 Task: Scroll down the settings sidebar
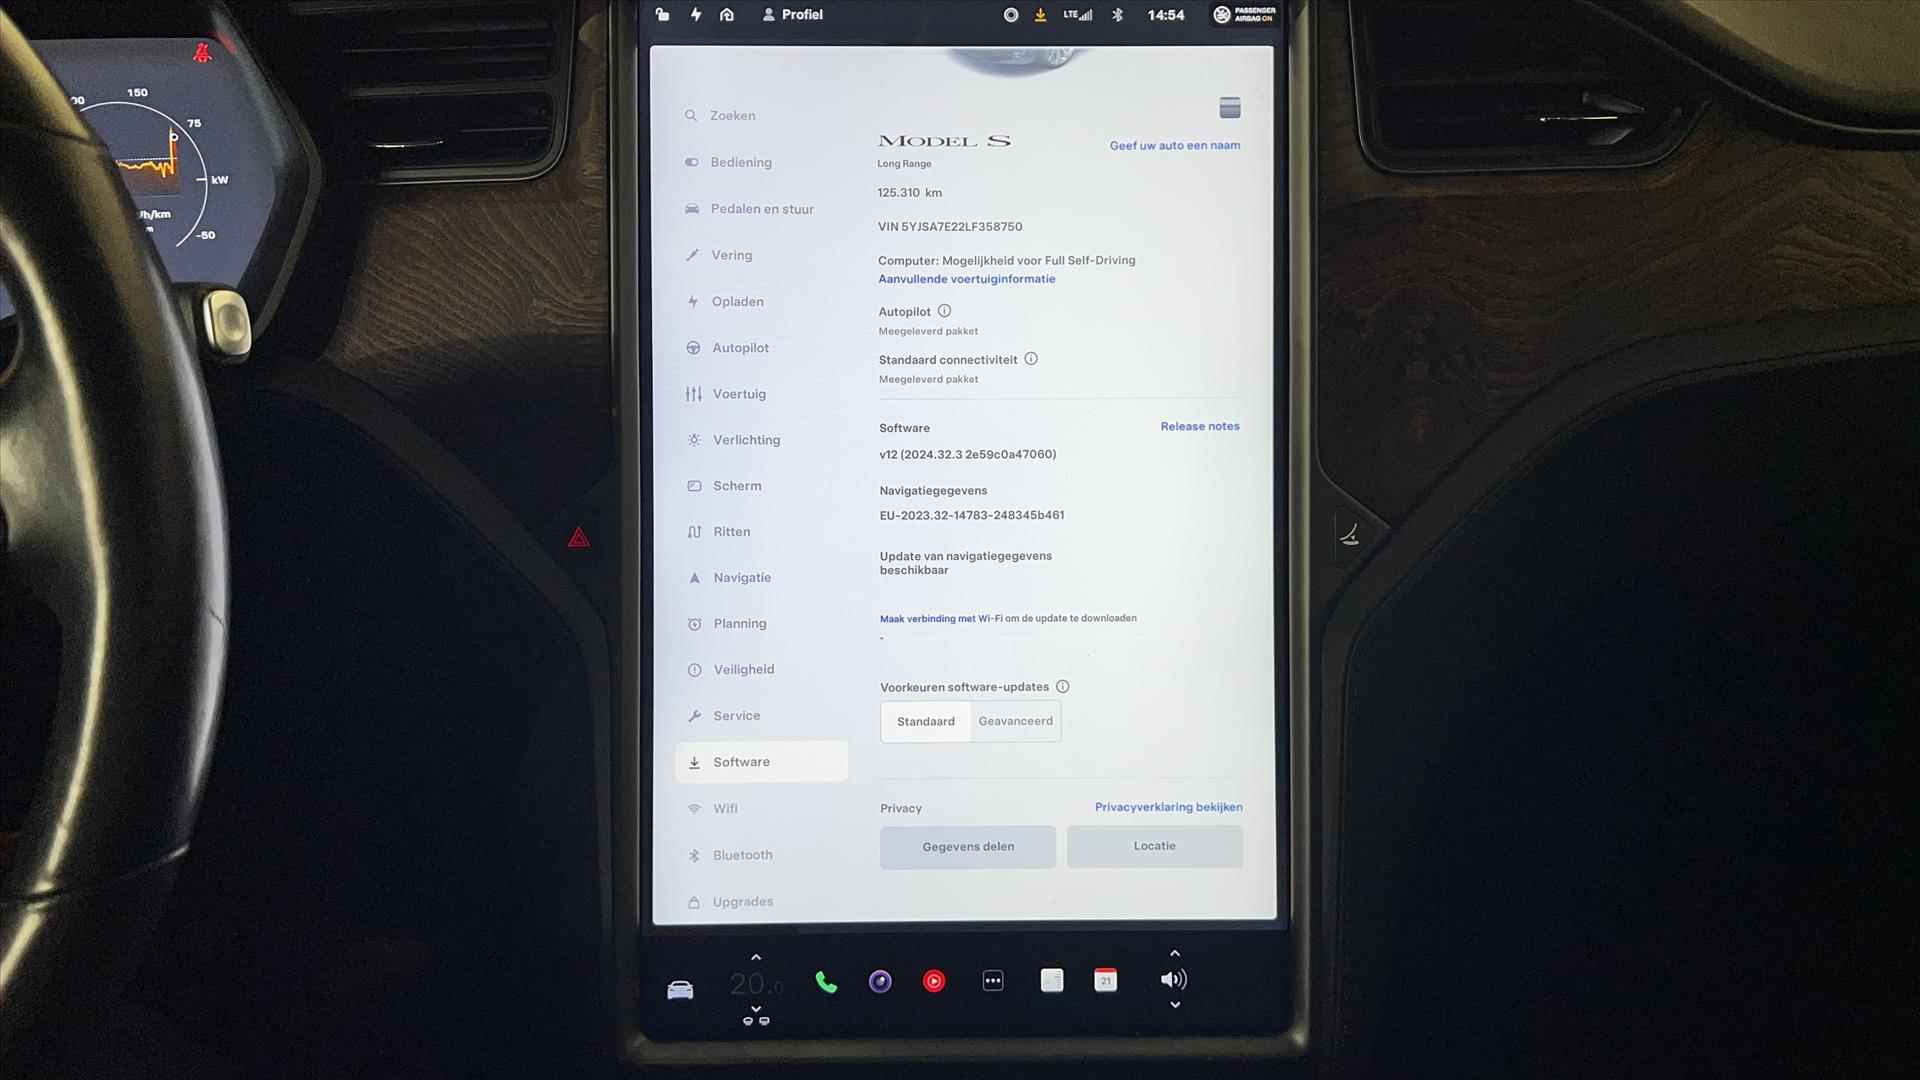coord(758,901)
